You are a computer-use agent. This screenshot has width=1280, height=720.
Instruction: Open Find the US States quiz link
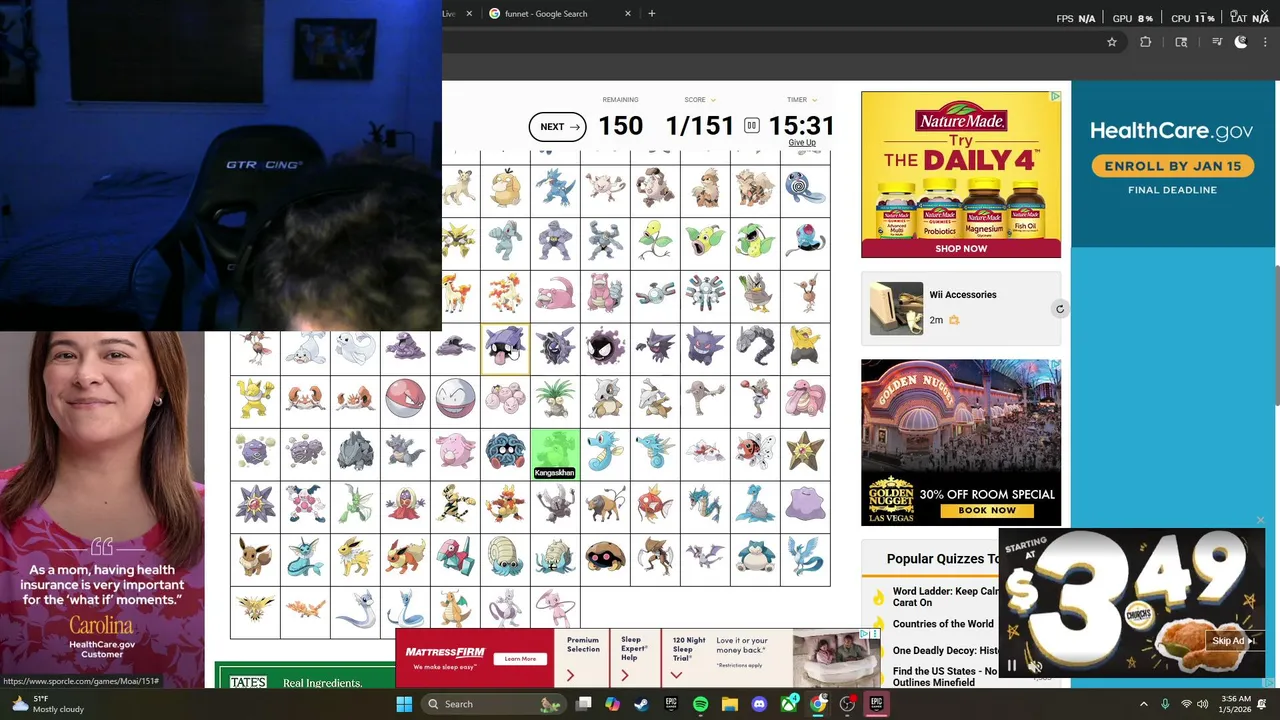[946, 677]
